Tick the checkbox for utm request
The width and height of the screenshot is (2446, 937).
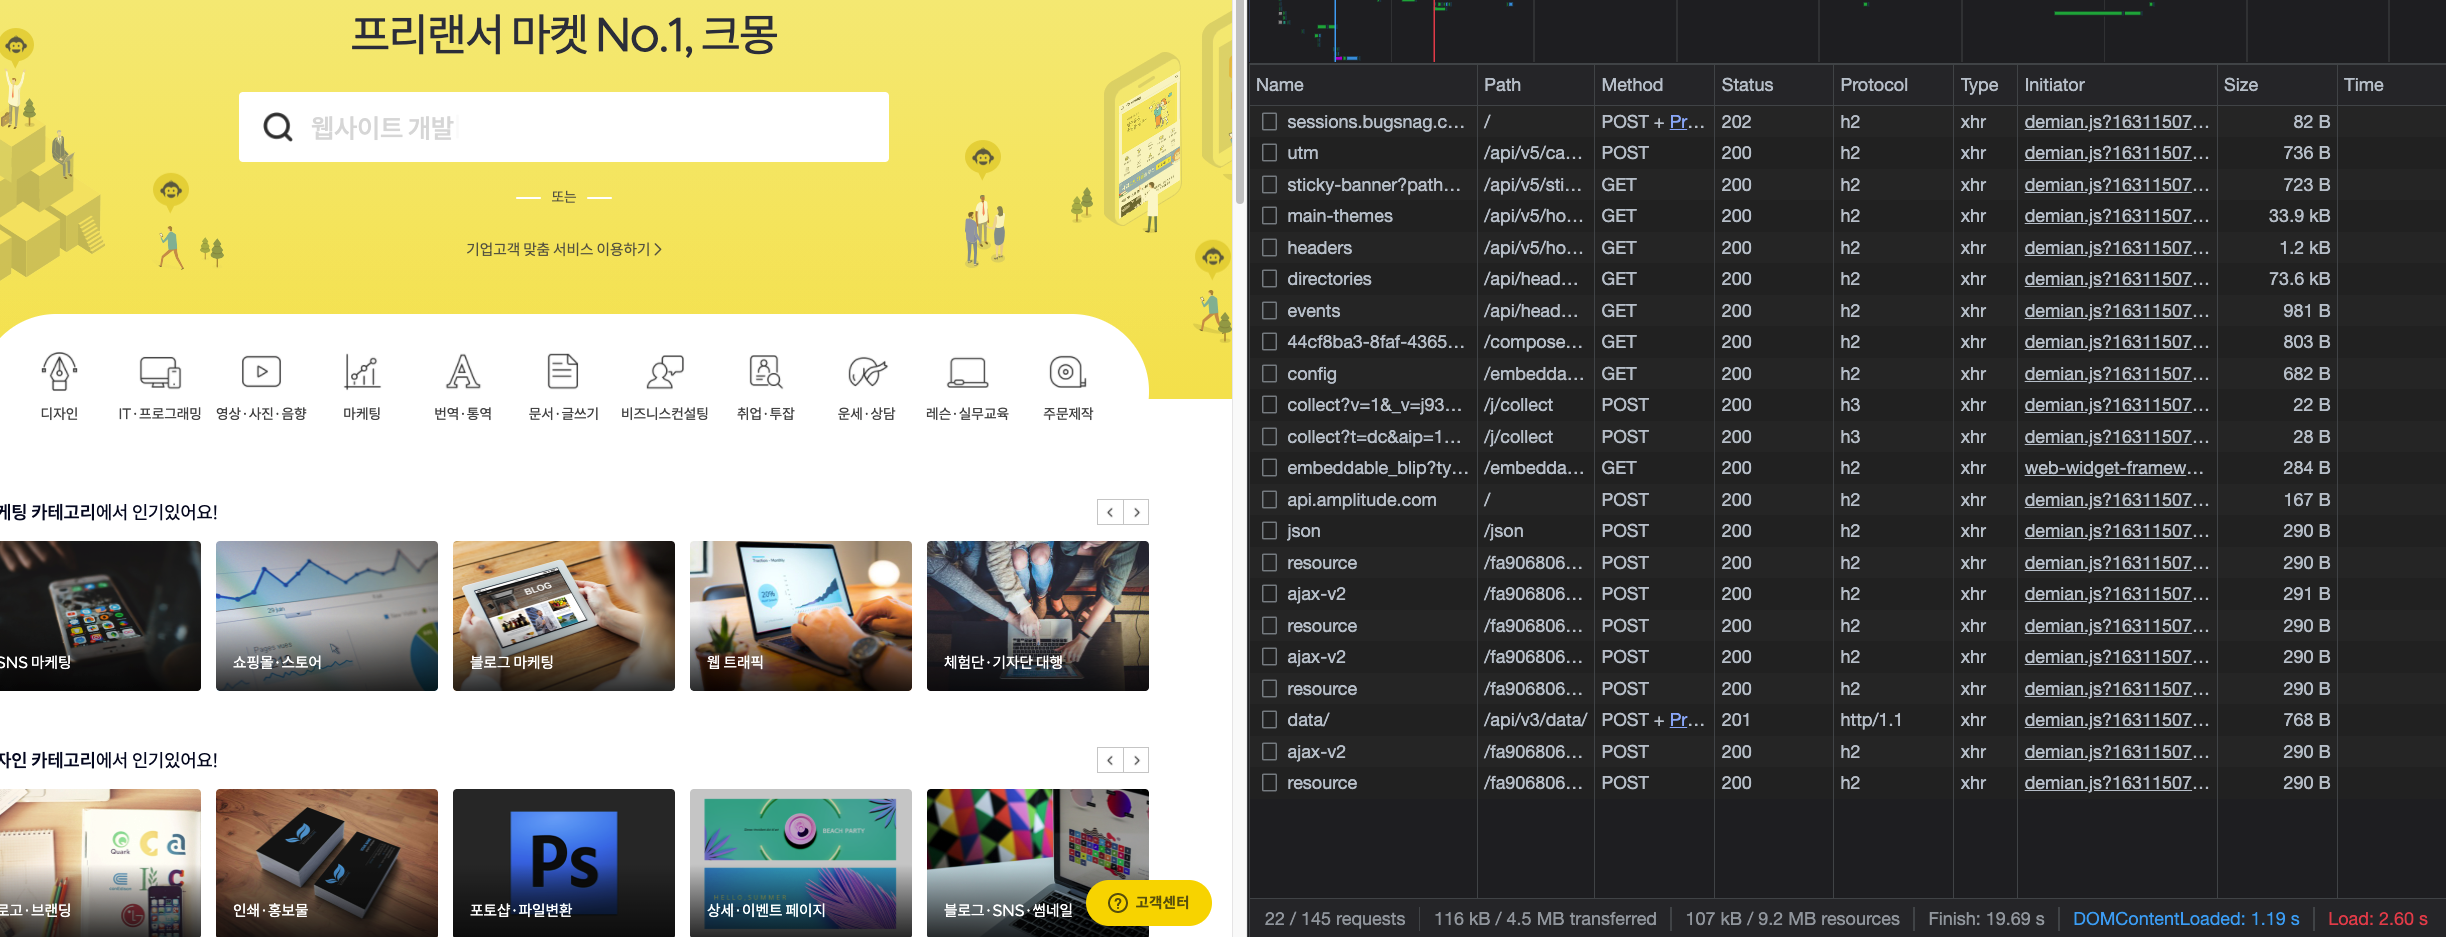coord(1269,153)
